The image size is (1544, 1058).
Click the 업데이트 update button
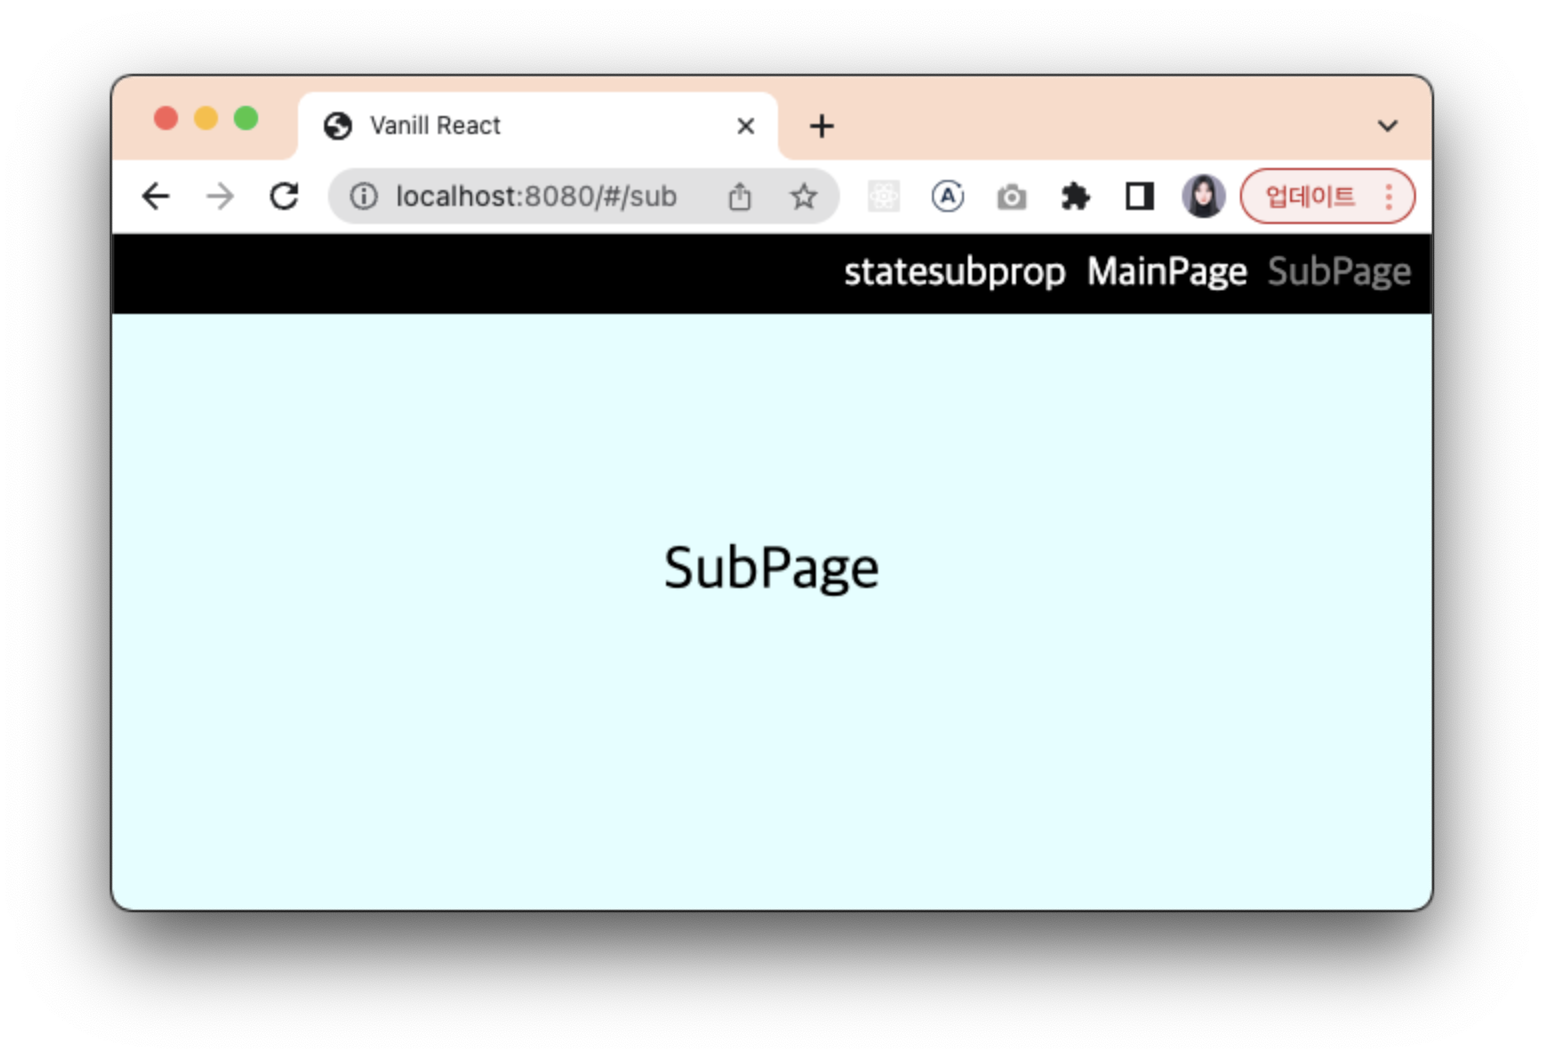(1309, 196)
